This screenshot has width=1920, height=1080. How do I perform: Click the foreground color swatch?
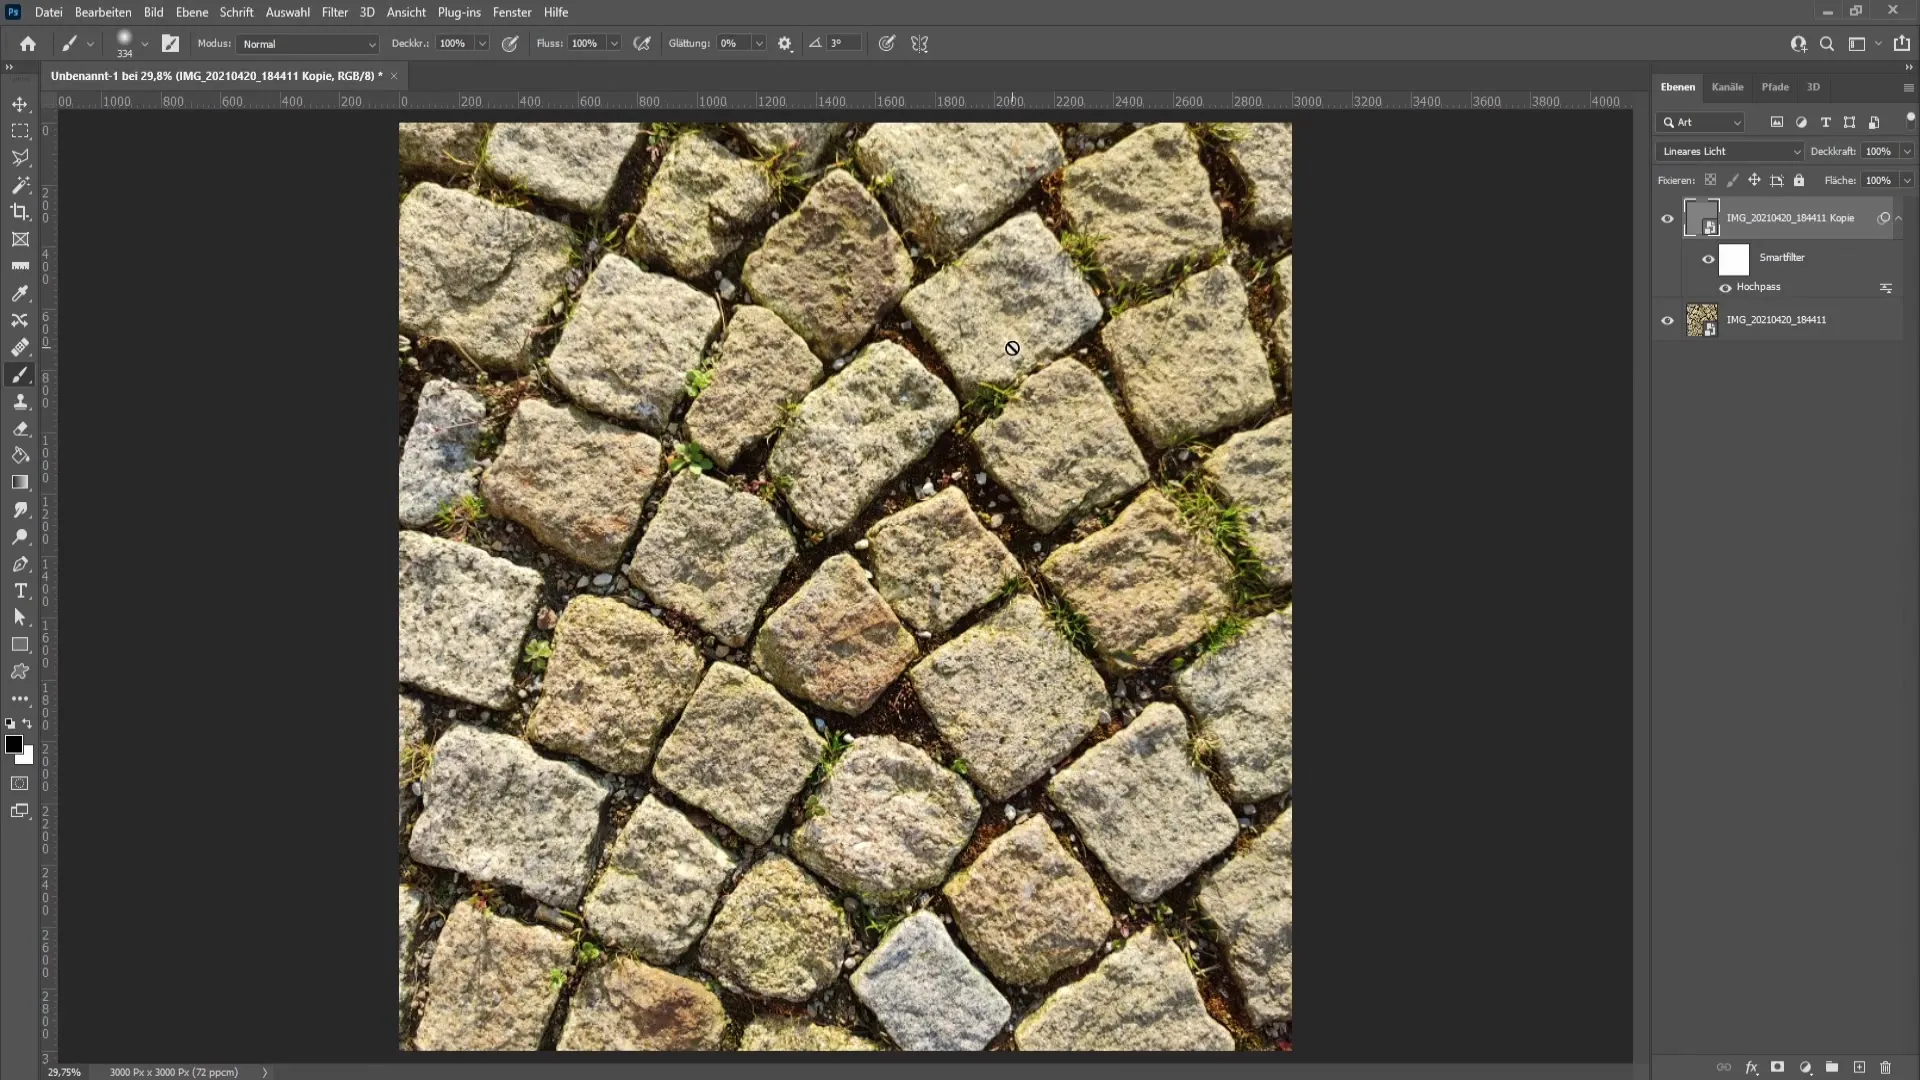(x=15, y=744)
